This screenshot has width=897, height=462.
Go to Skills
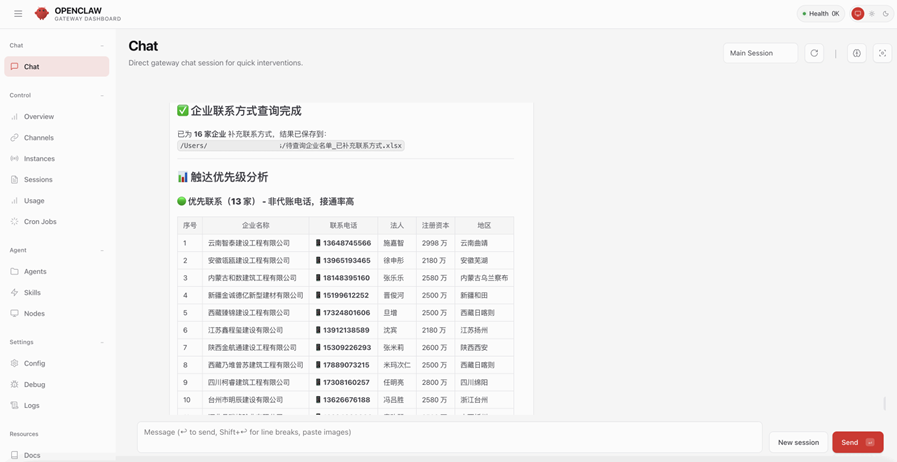(57, 293)
